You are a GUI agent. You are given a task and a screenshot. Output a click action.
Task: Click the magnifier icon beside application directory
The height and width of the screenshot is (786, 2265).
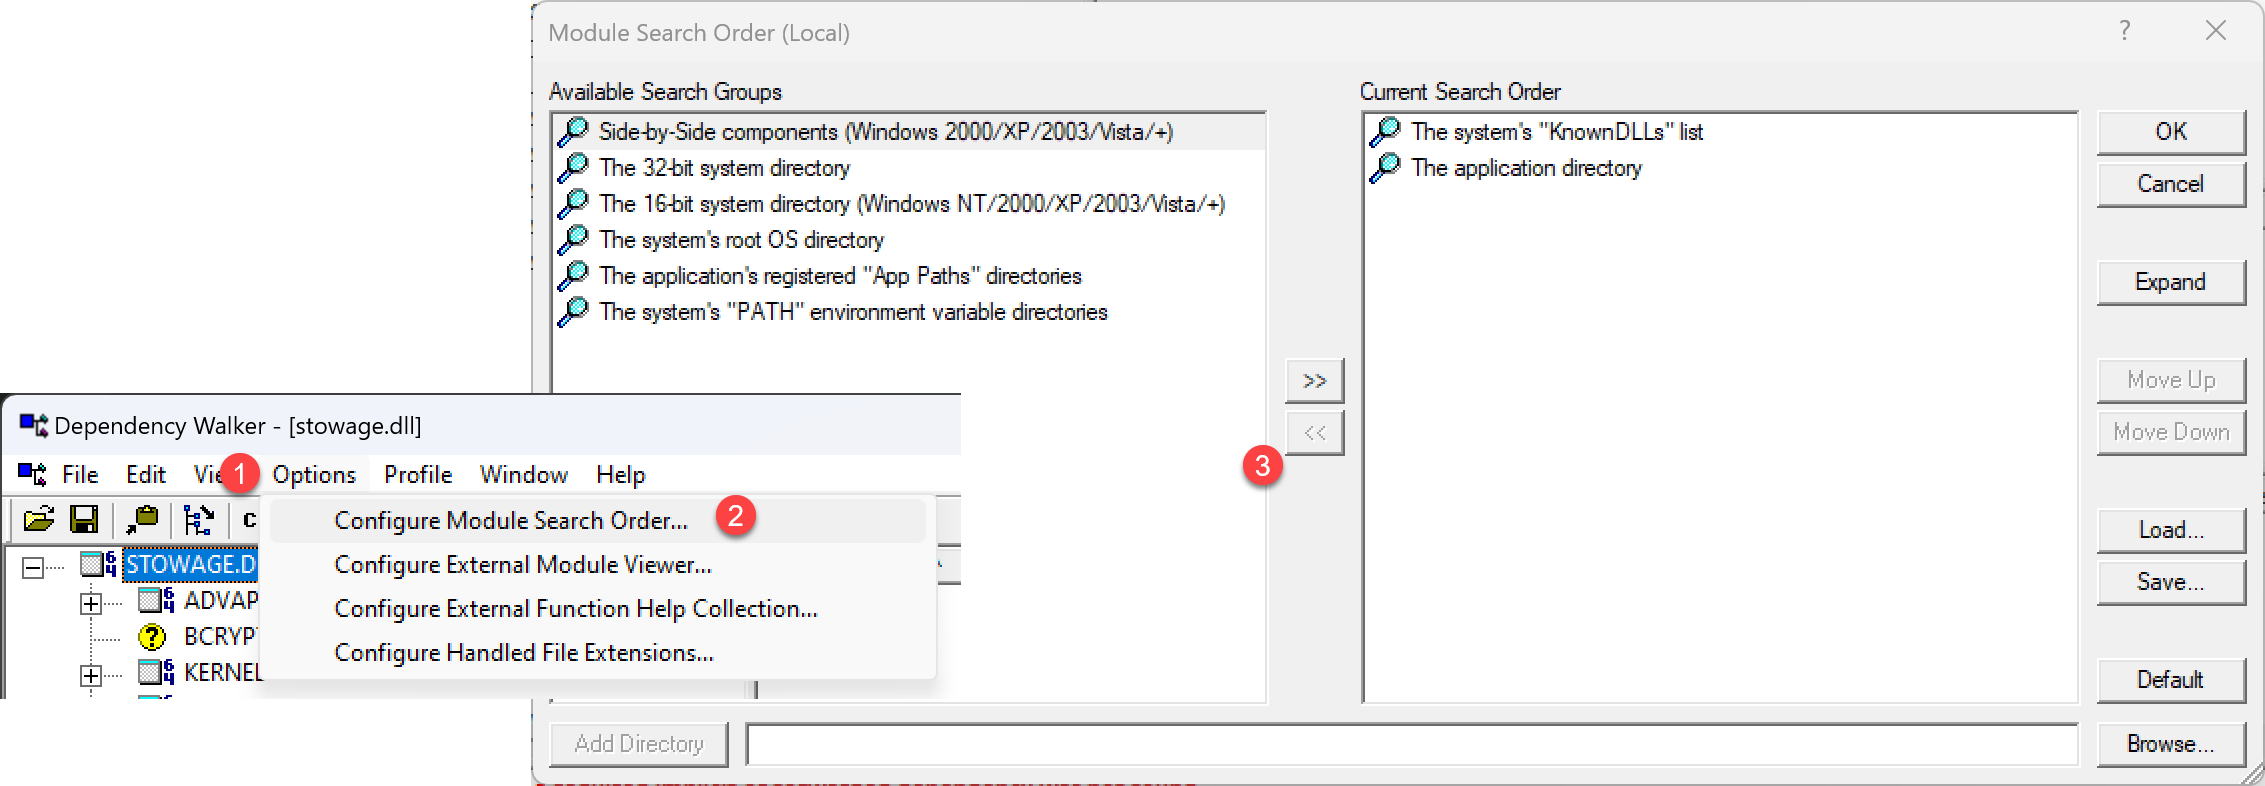point(1386,167)
